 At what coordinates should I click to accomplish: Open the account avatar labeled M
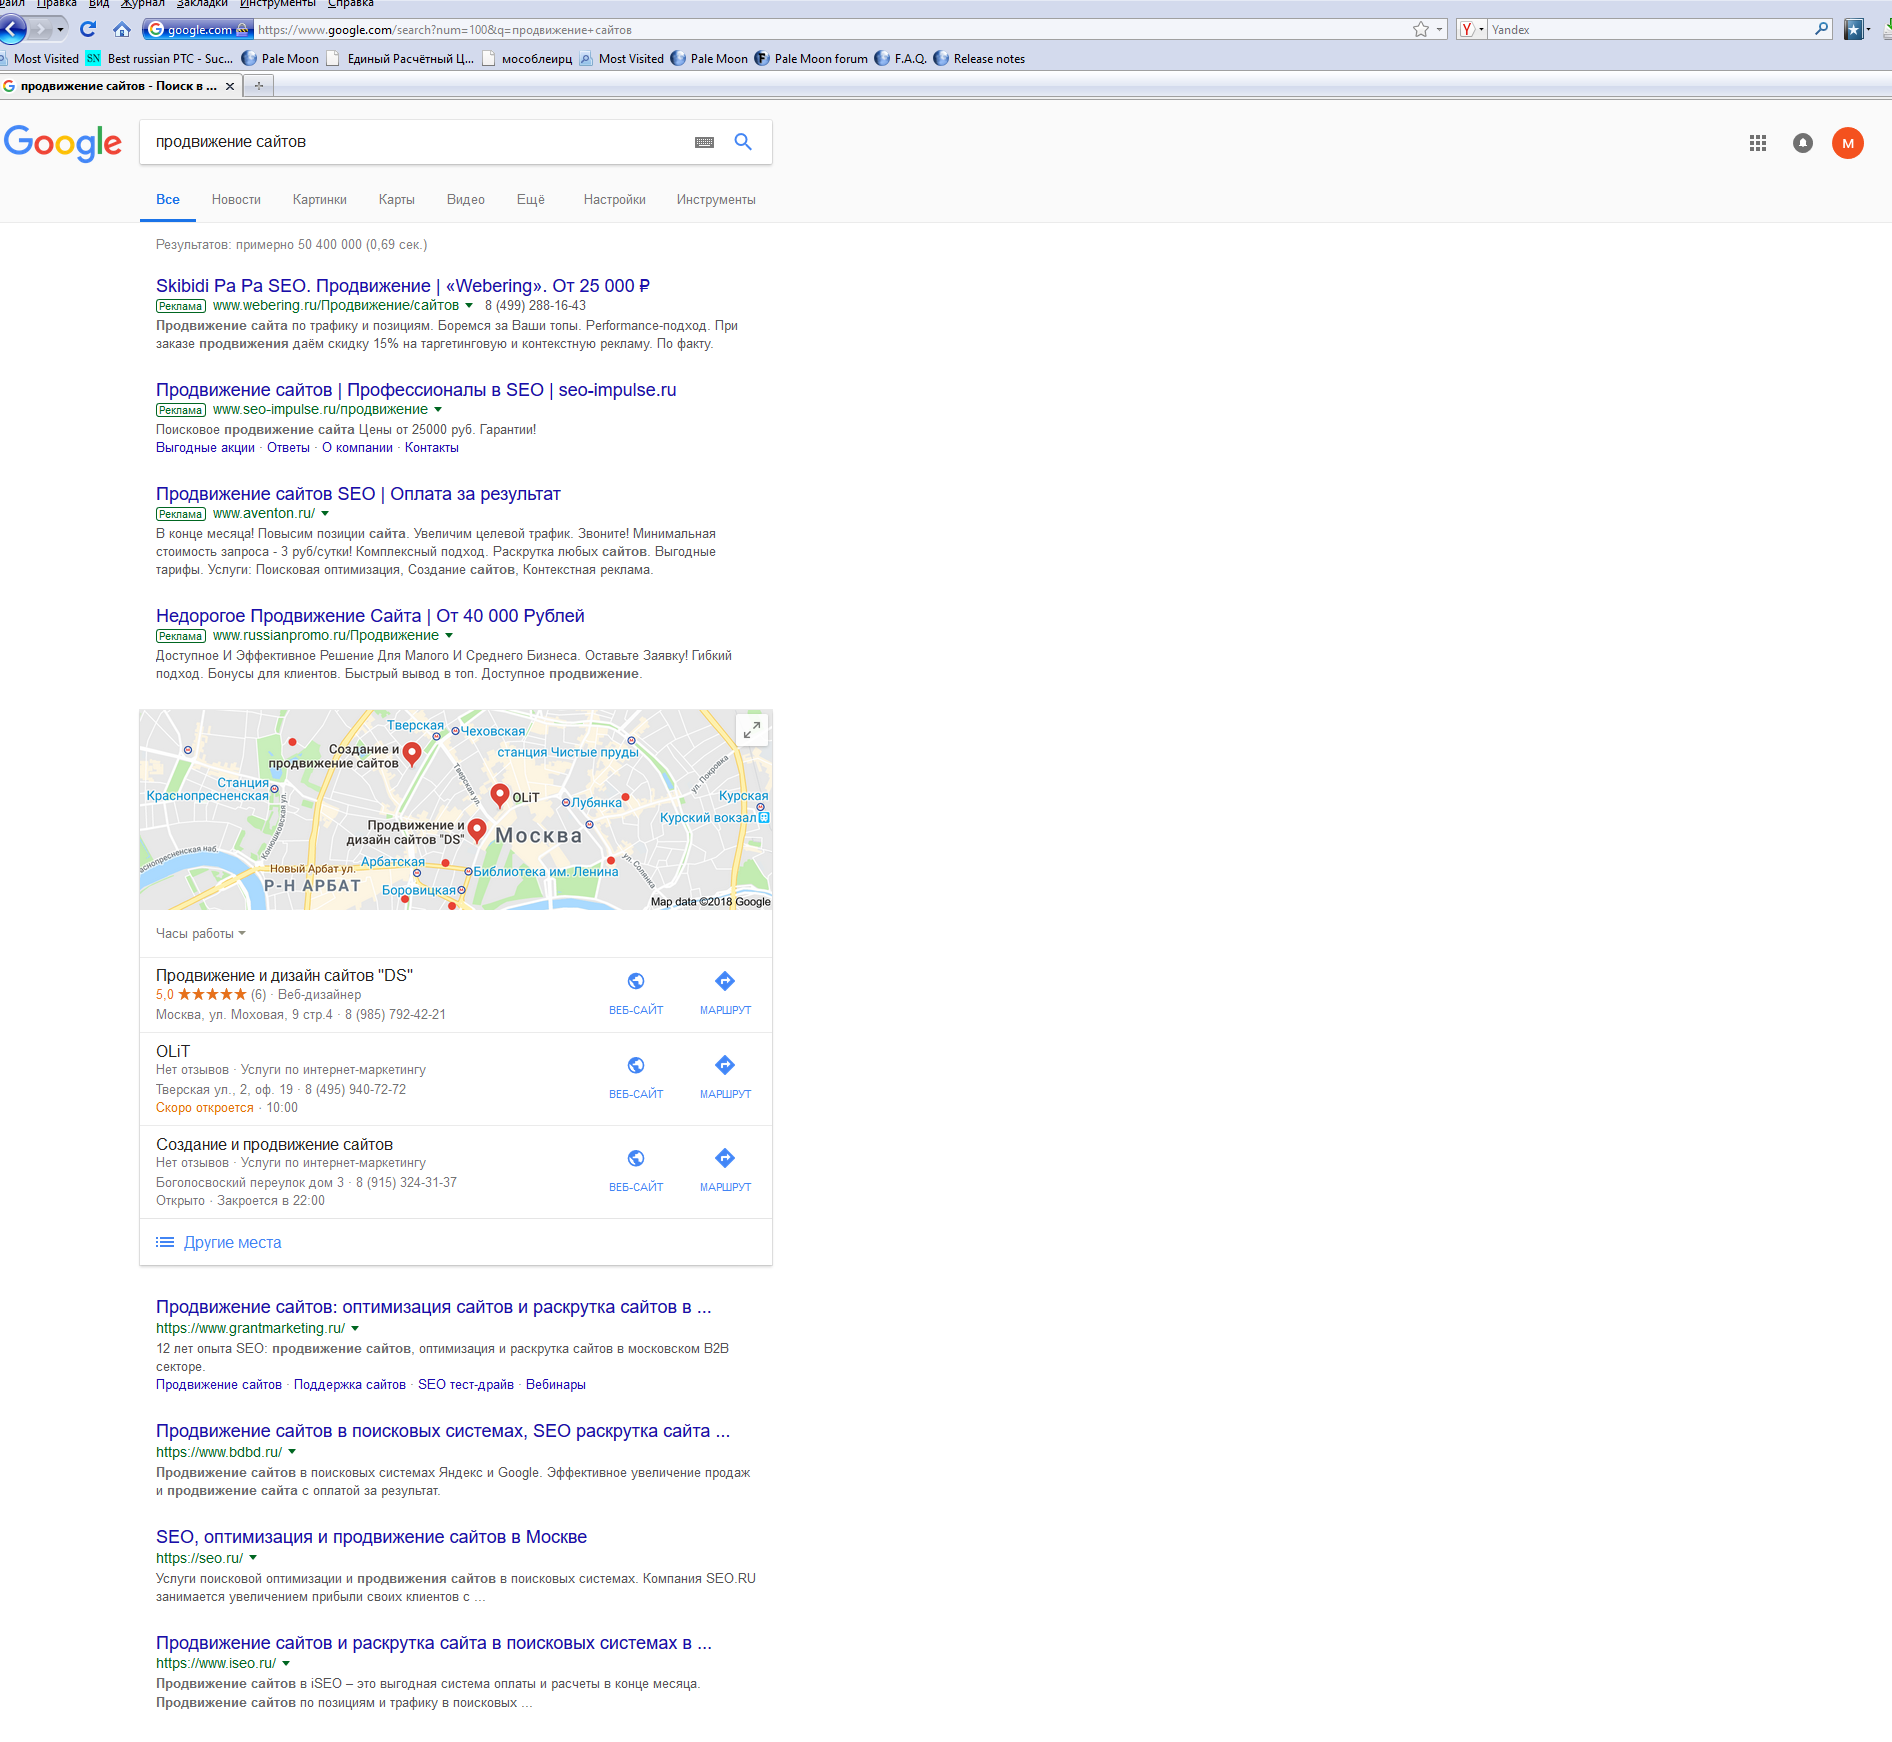coord(1848,143)
